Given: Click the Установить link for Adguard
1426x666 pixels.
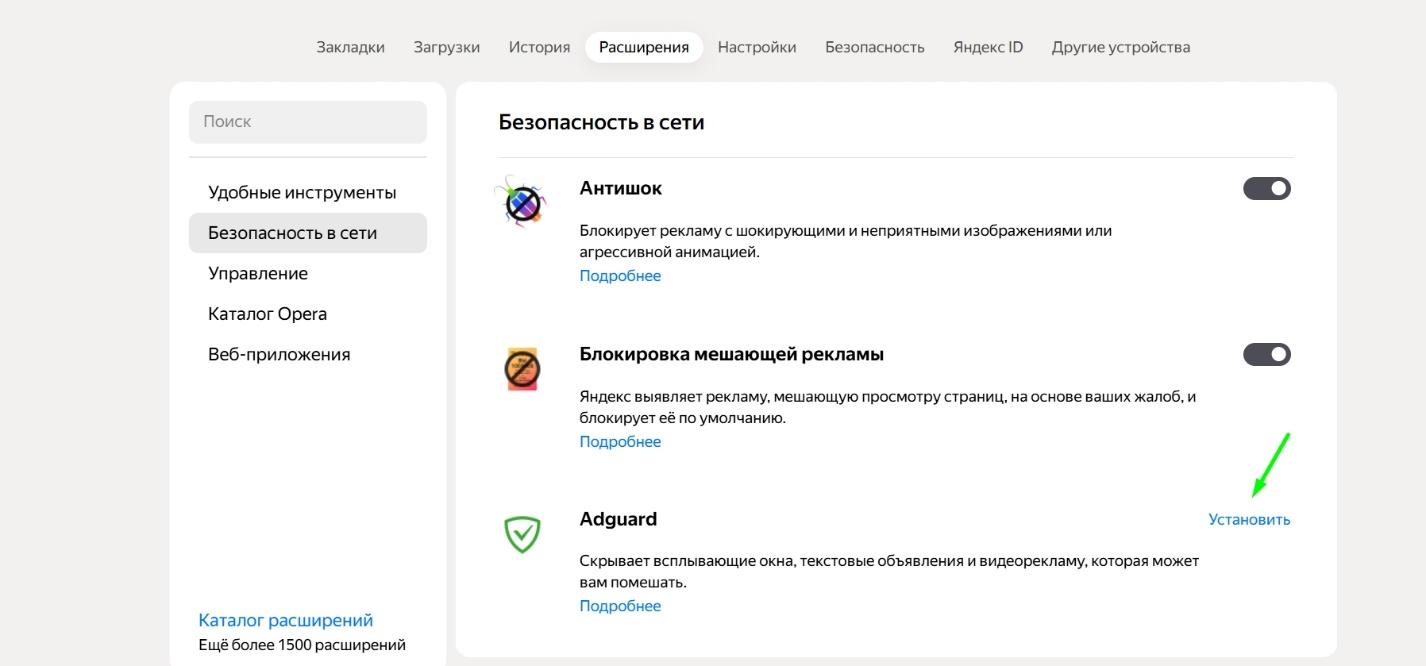Looking at the screenshot, I should [1249, 520].
